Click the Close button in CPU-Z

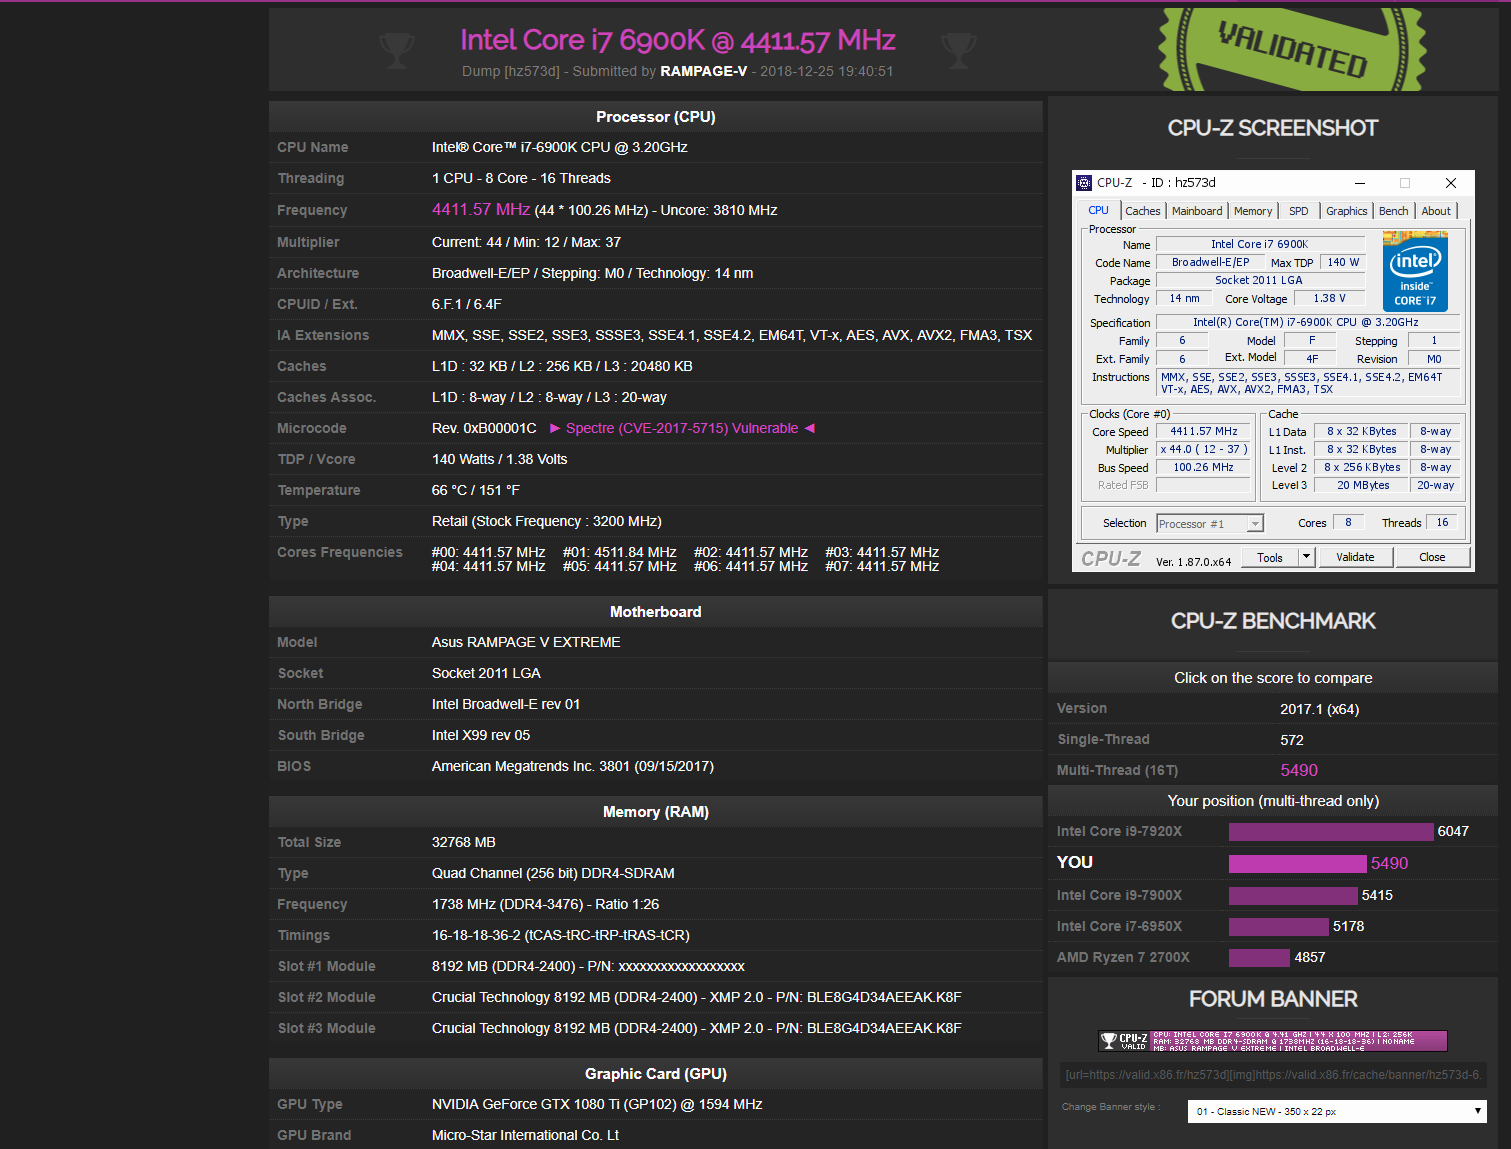[x=1432, y=557]
